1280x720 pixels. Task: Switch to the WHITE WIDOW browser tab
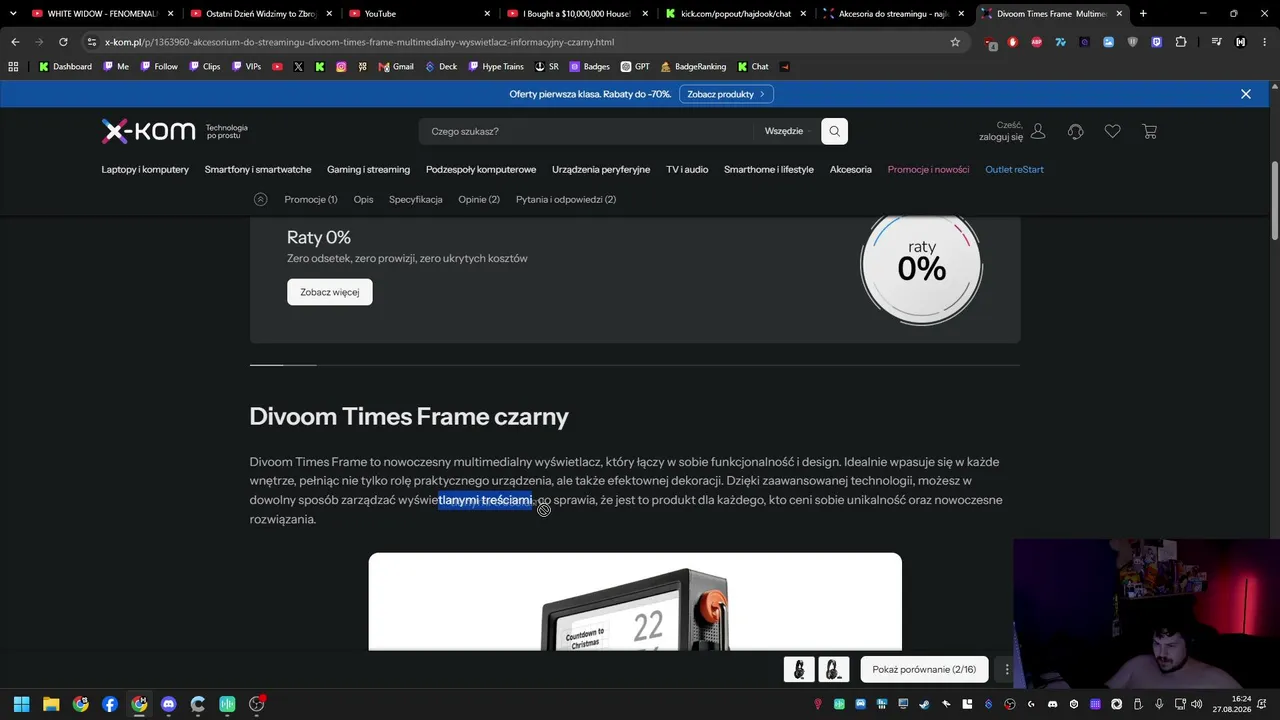[x=103, y=13]
